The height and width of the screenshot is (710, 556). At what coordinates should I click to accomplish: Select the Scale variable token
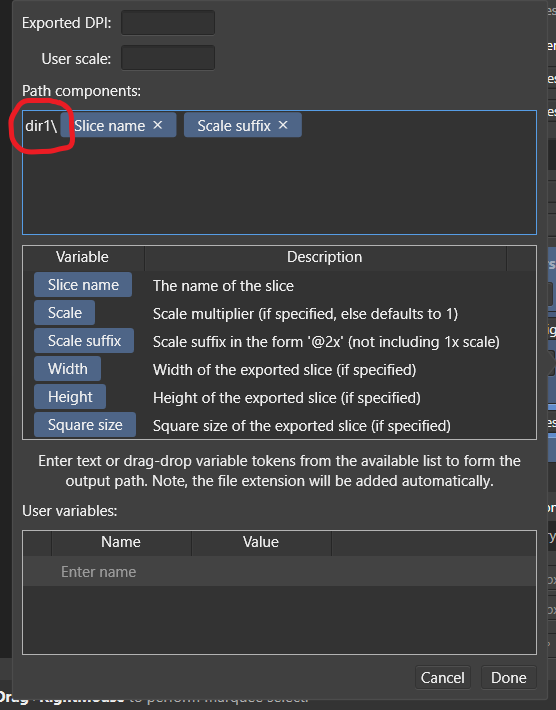click(64, 313)
